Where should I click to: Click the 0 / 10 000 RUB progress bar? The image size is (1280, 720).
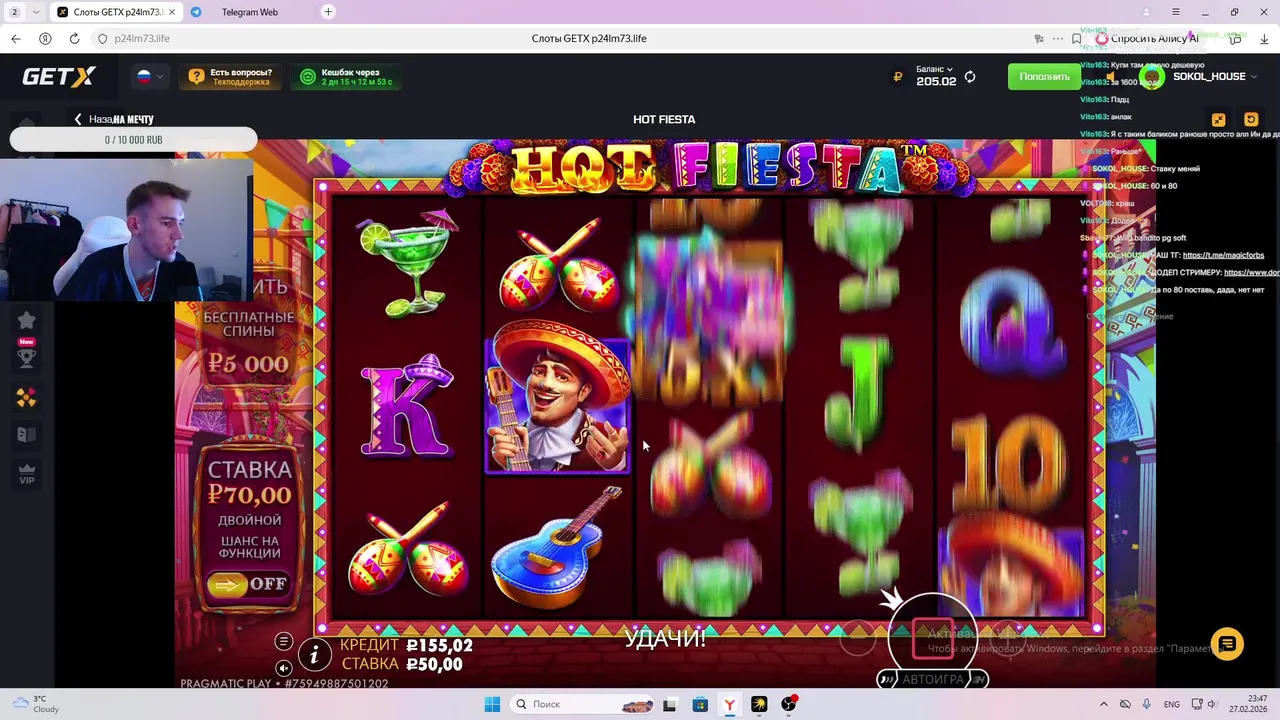click(x=133, y=140)
